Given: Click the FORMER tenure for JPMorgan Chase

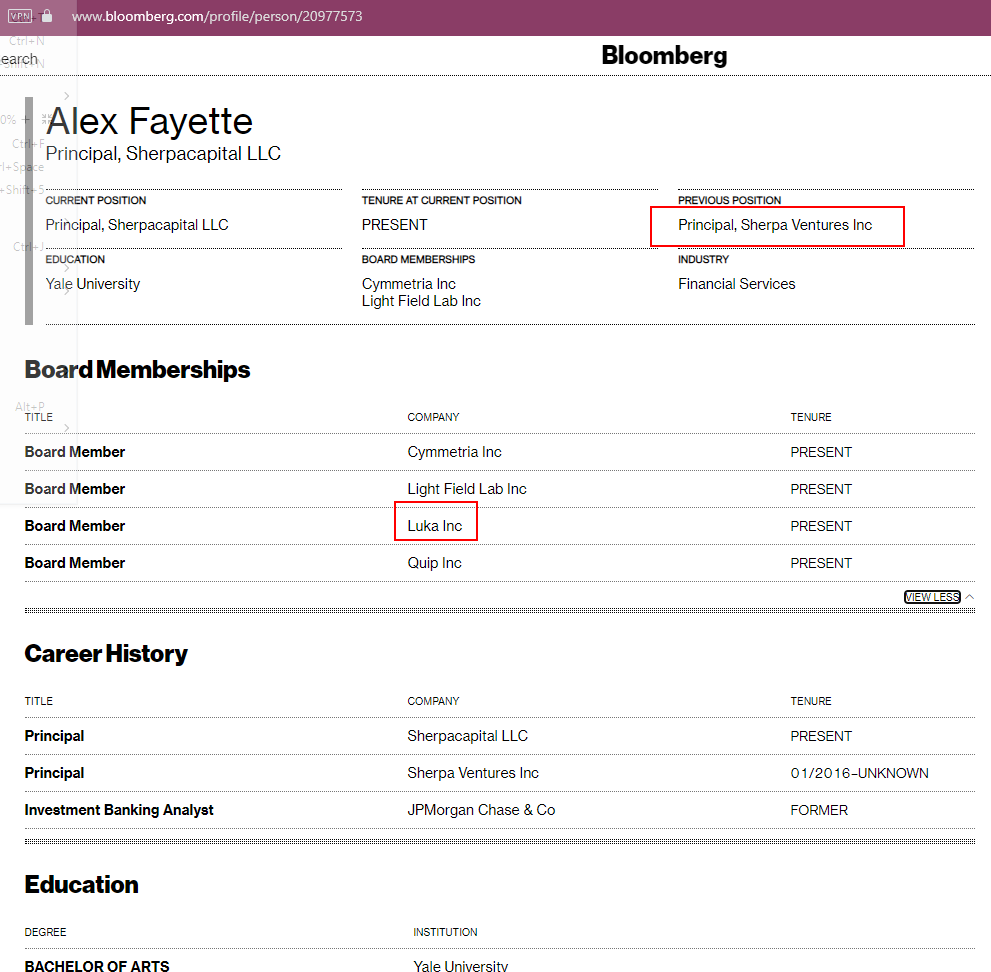Looking at the screenshot, I should click(819, 810).
